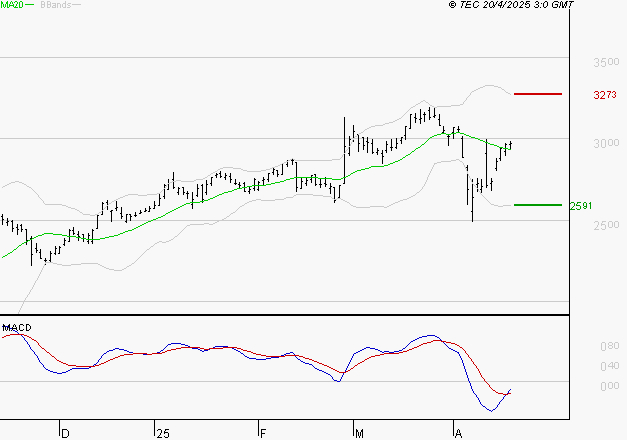627x440 pixels.
Task: Click the 000 MACD axis label
Action: pos(610,386)
